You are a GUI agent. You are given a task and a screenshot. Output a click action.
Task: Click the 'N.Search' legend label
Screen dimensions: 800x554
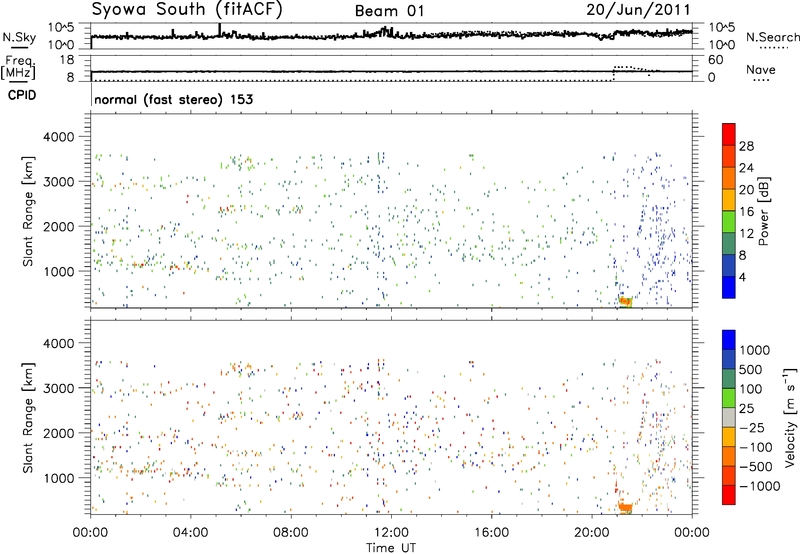[x=772, y=37]
